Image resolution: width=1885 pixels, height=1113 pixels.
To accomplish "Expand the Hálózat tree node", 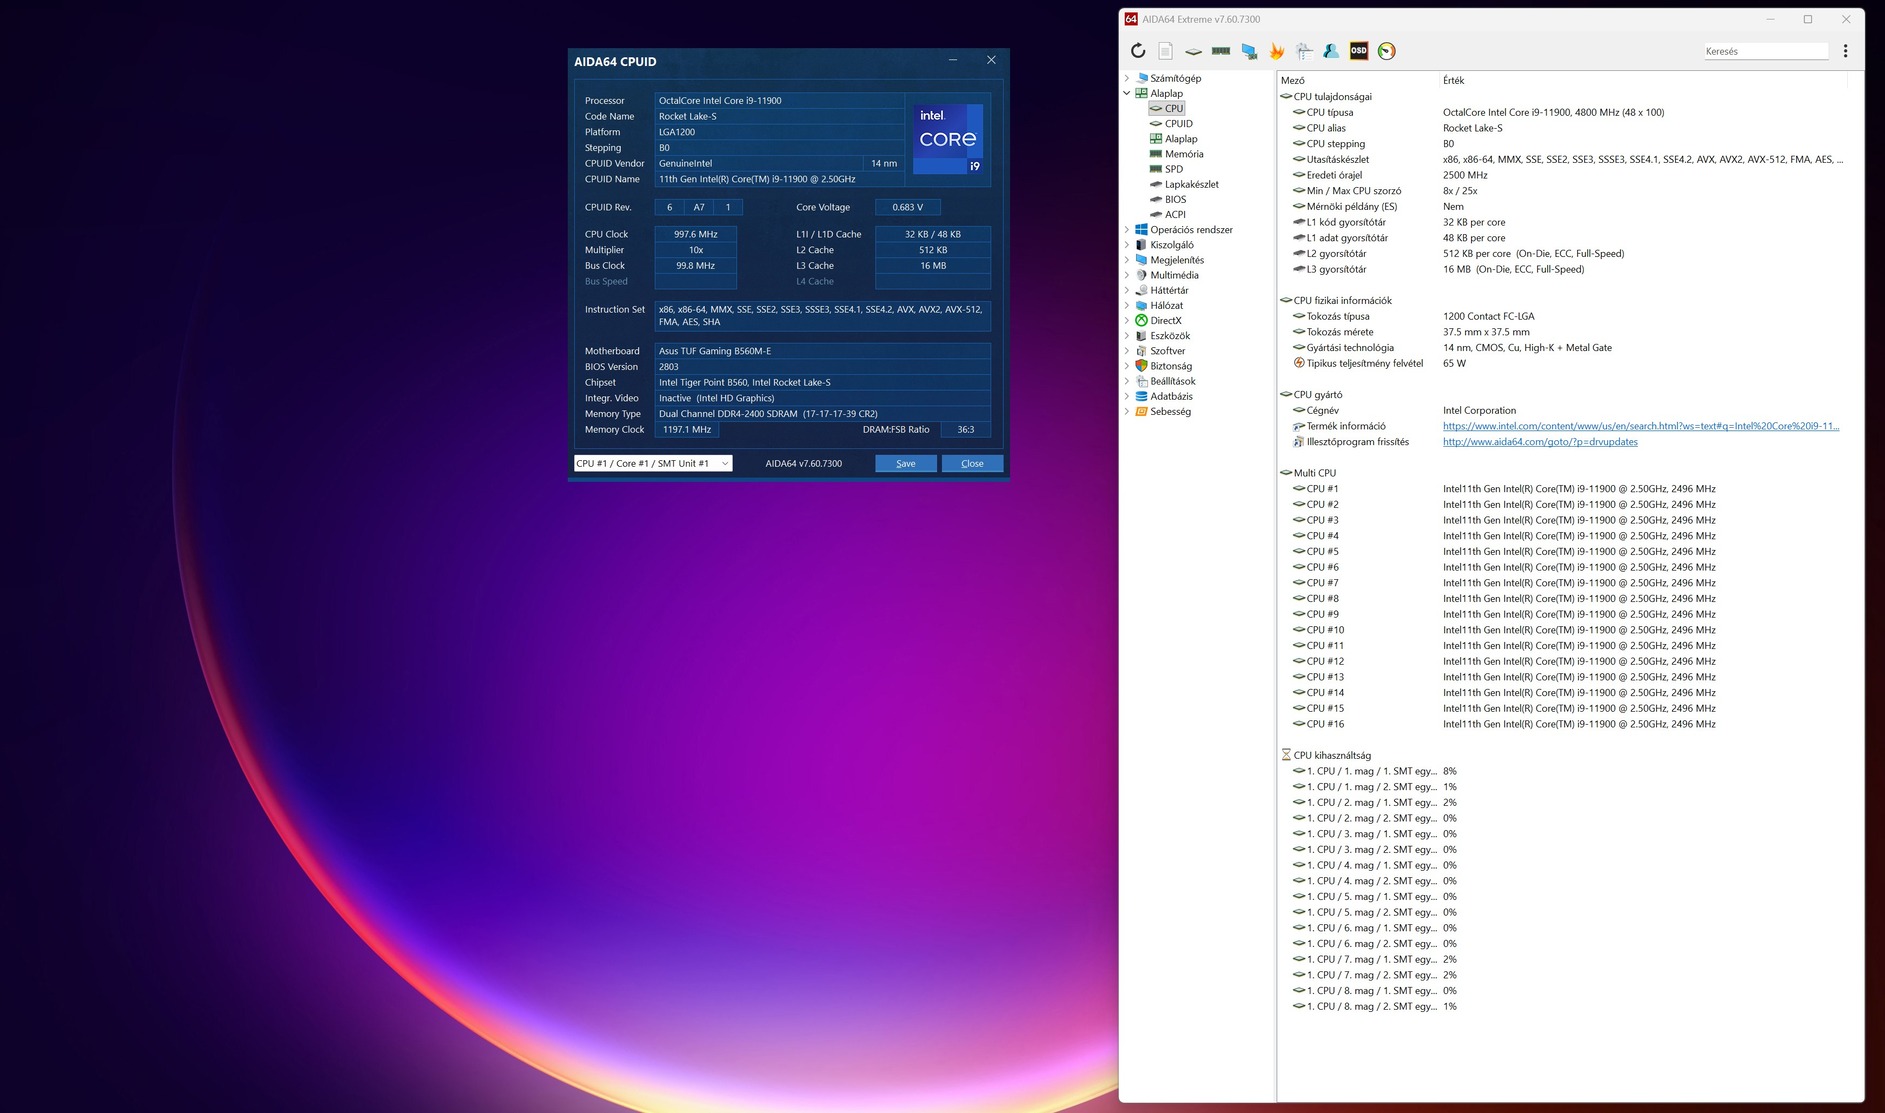I will tap(1127, 306).
